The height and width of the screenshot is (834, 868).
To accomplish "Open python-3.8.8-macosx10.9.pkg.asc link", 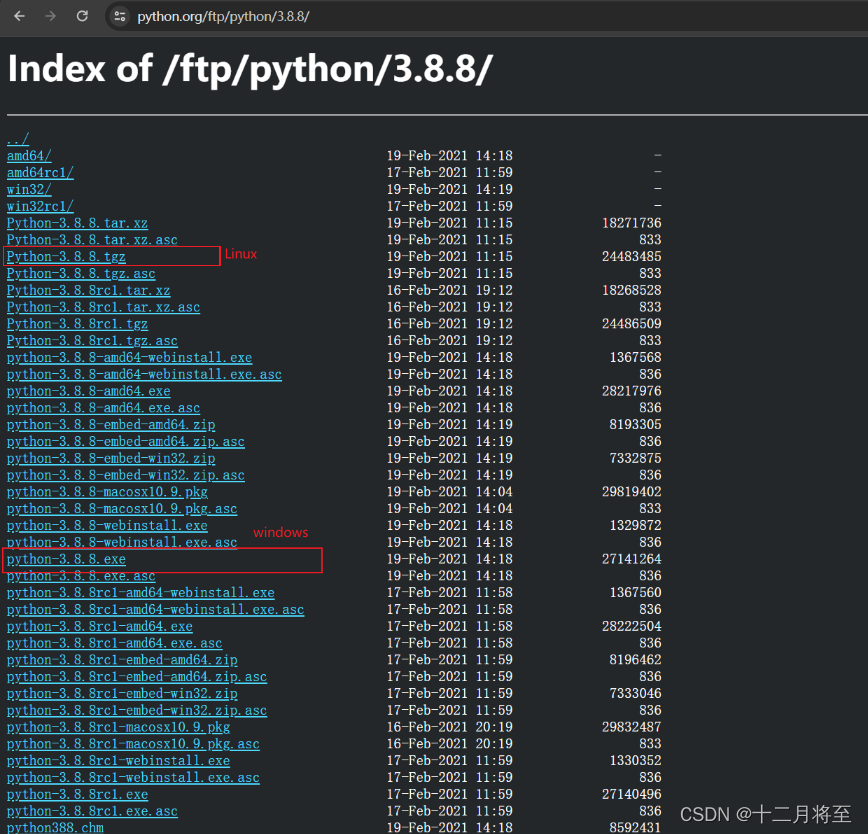I will pyautogui.click(x=122, y=509).
